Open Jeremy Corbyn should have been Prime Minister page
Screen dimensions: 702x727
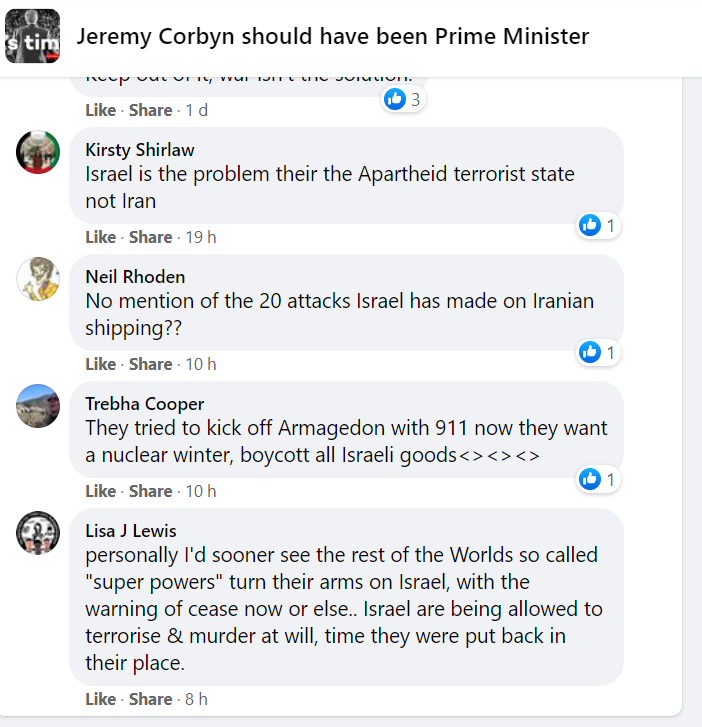coord(333,37)
